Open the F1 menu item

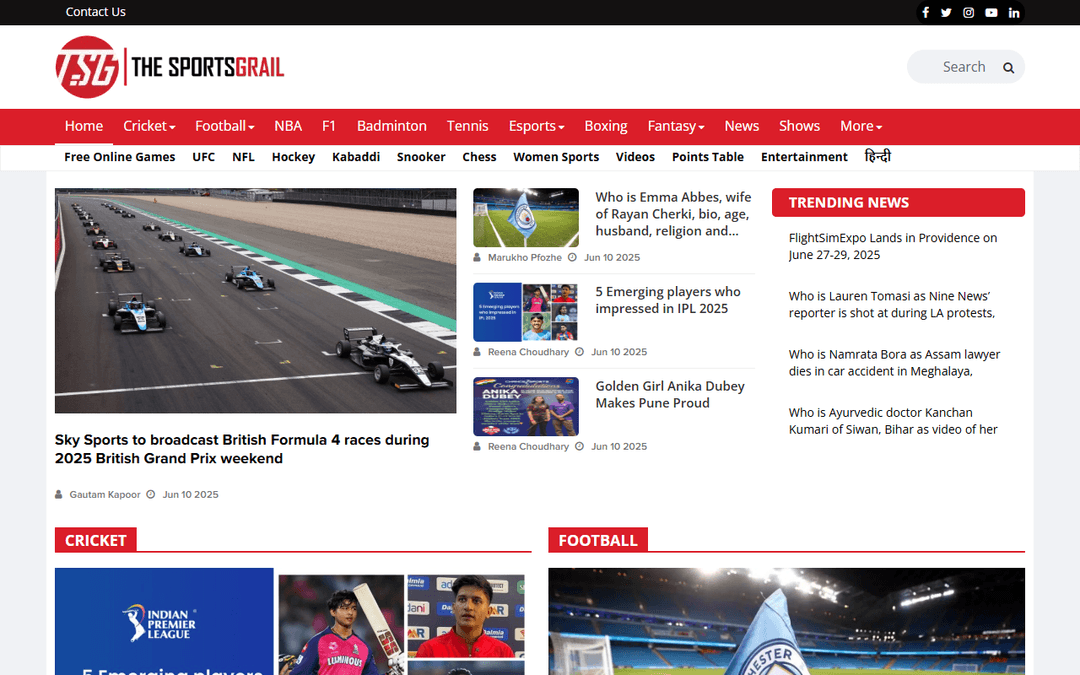click(329, 126)
